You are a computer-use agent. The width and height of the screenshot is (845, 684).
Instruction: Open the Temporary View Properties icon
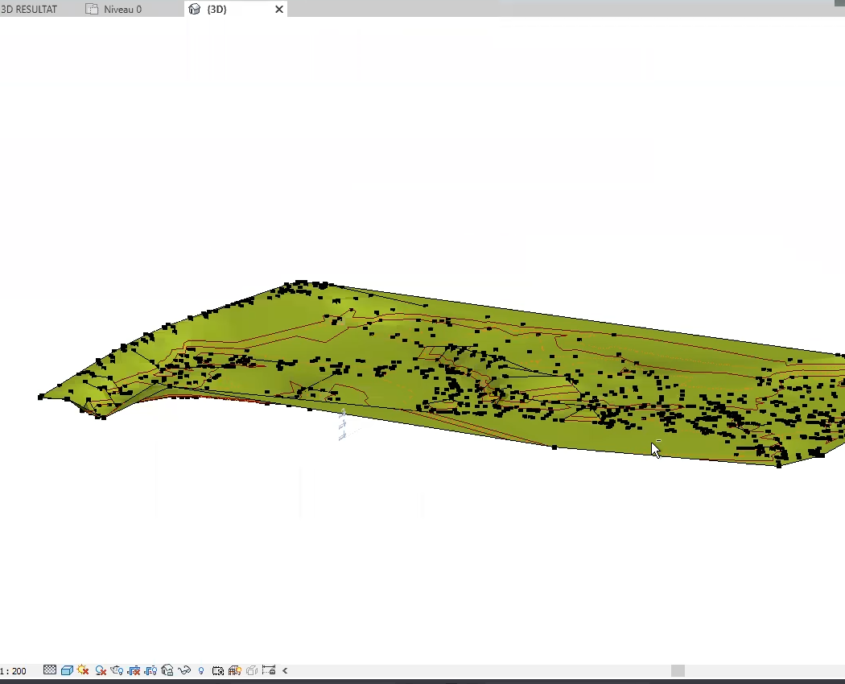pos(218,671)
